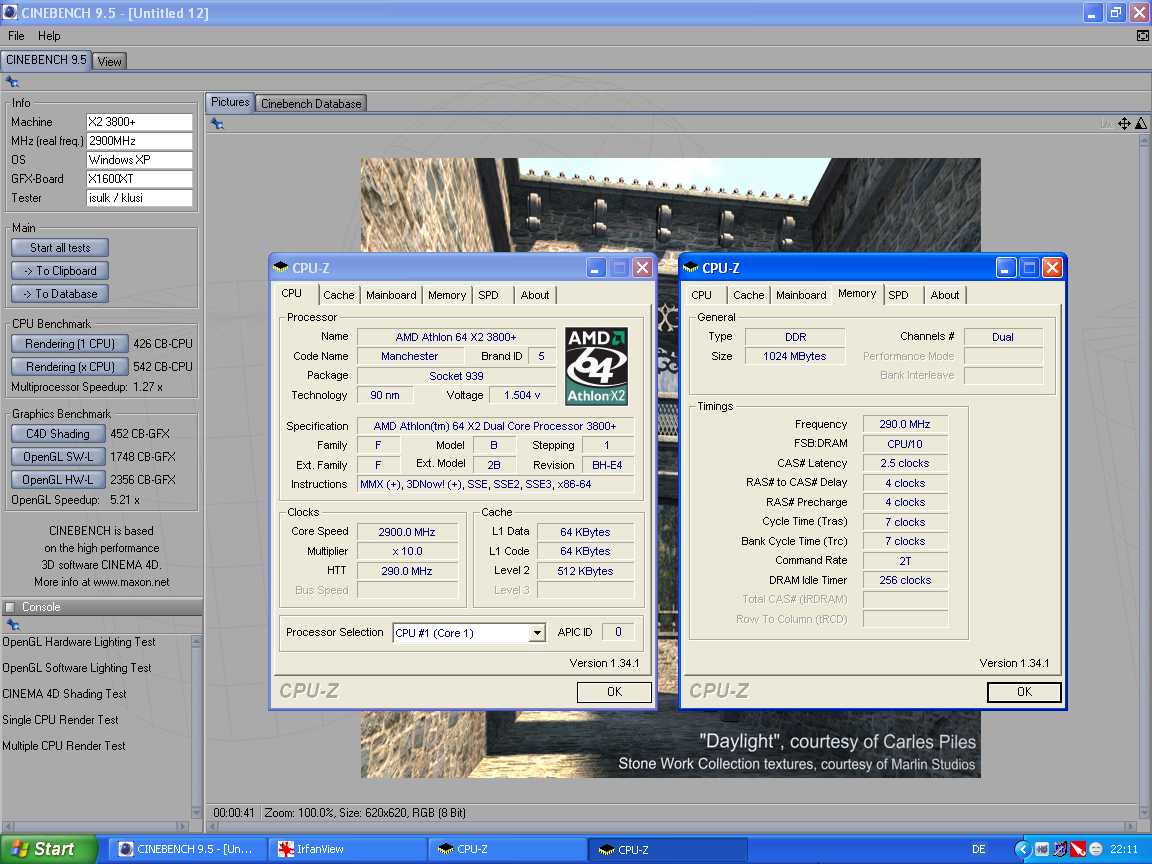Edit the OS field
This screenshot has height=864, width=1152.
[x=140, y=160]
